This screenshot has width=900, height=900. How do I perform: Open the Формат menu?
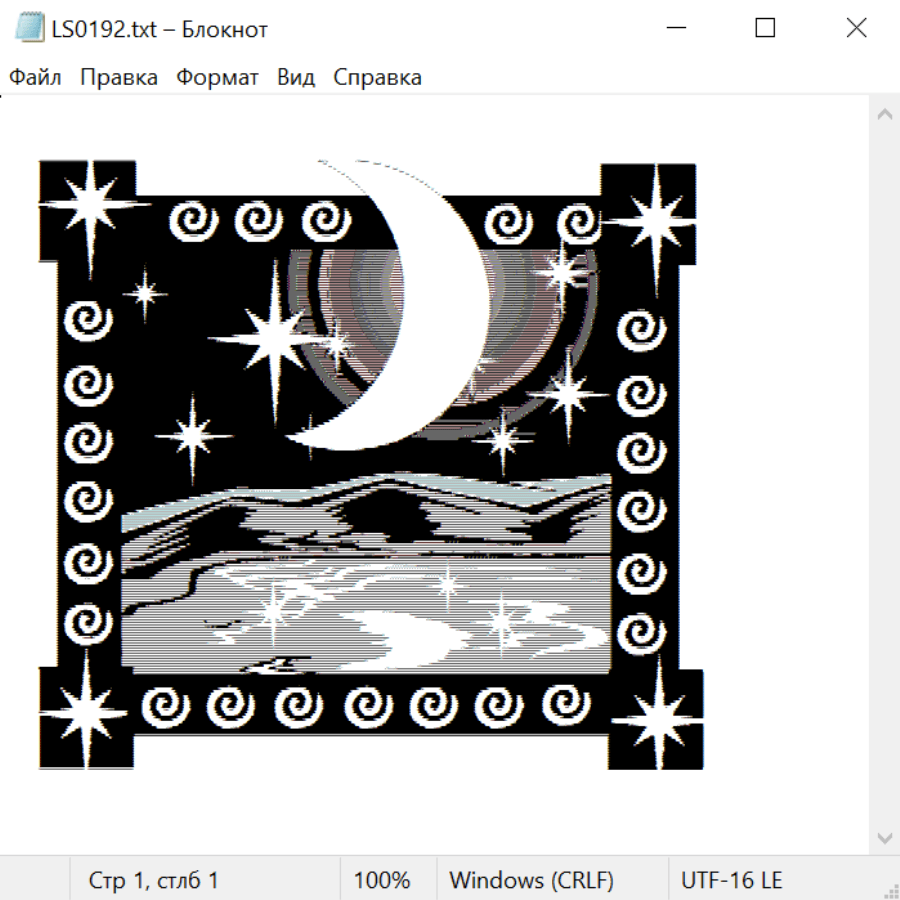(x=217, y=78)
